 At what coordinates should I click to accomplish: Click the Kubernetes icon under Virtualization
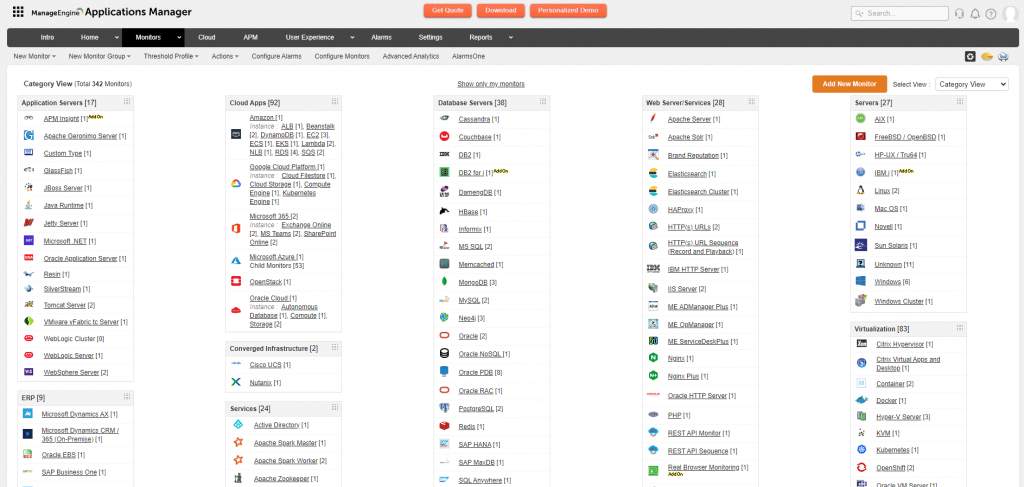(x=861, y=449)
